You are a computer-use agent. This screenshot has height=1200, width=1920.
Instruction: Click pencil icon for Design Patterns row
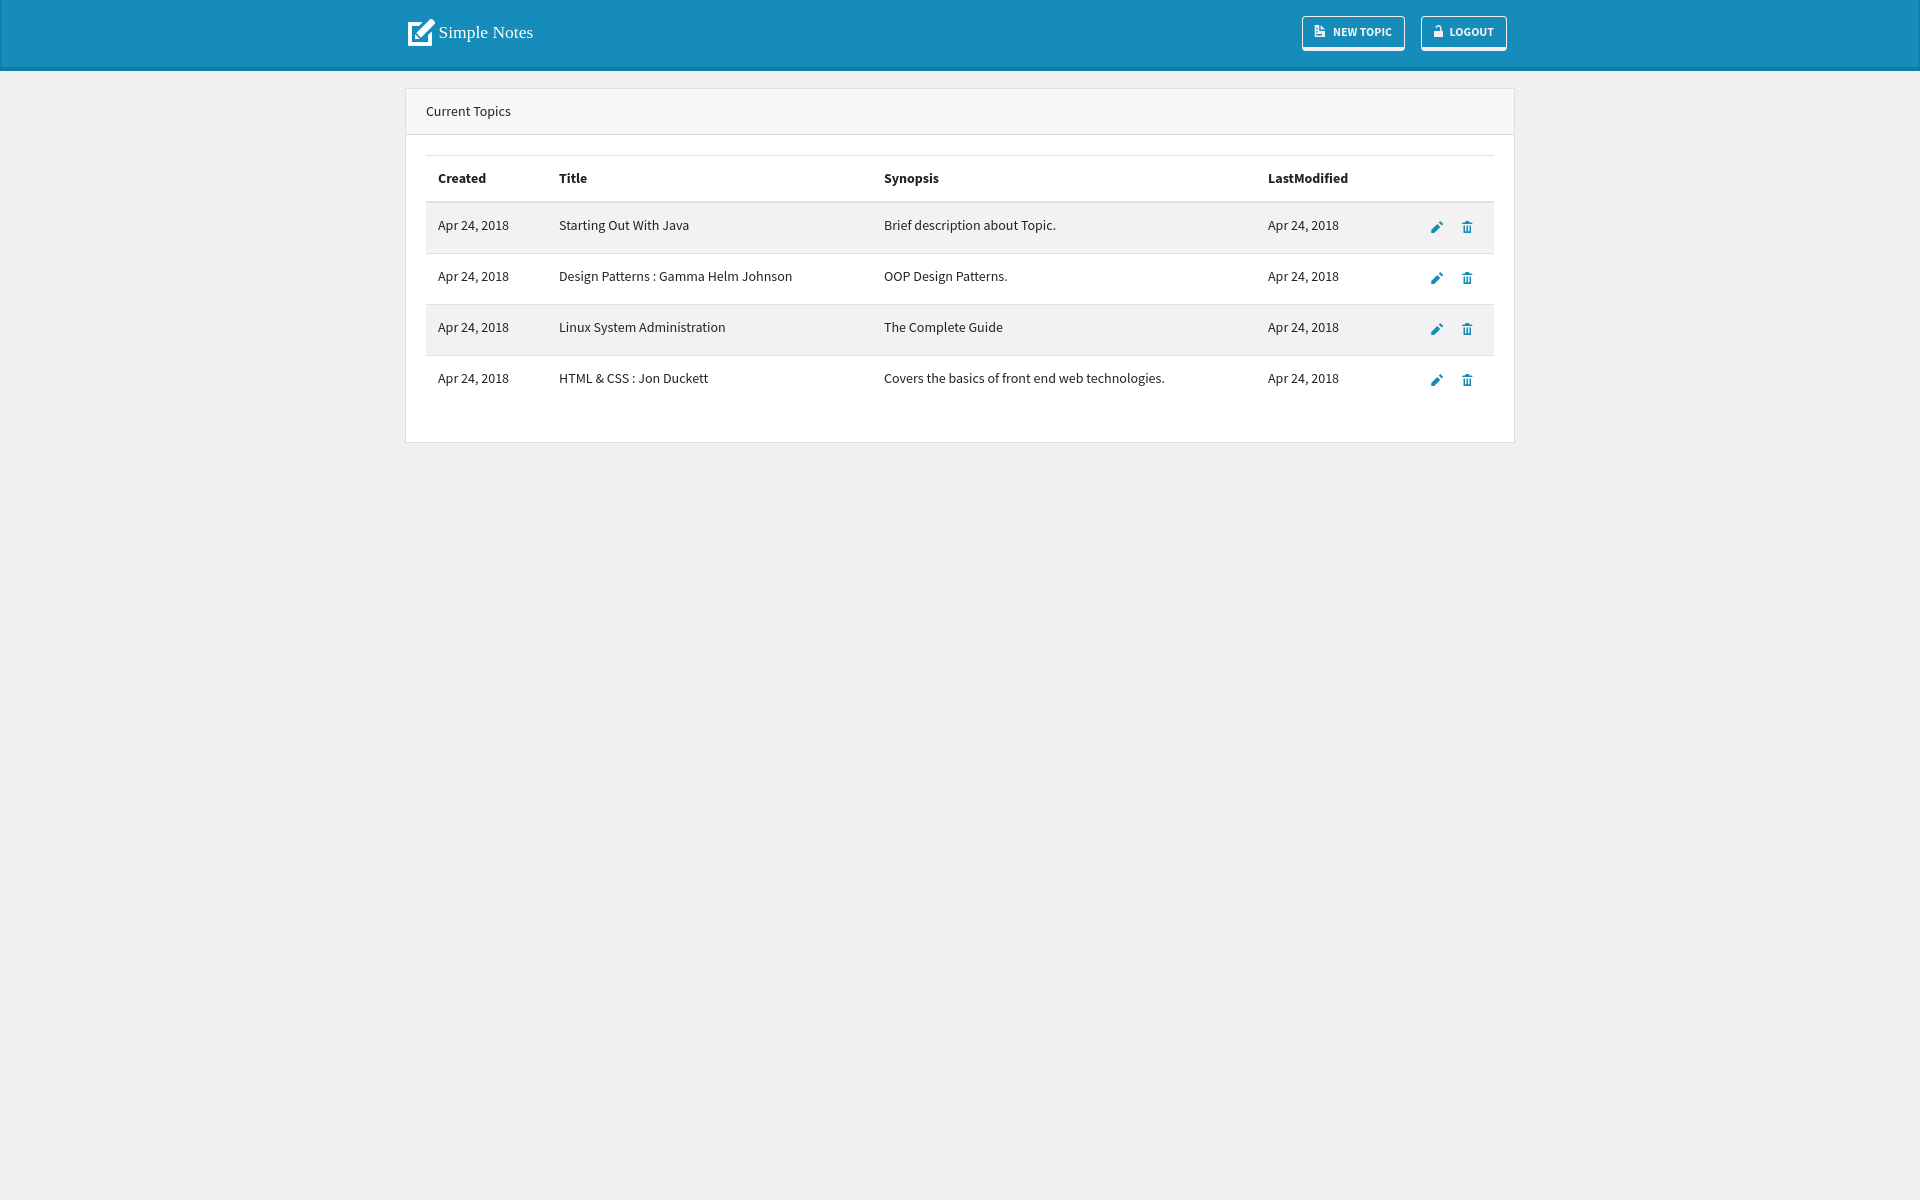pyautogui.click(x=1436, y=279)
